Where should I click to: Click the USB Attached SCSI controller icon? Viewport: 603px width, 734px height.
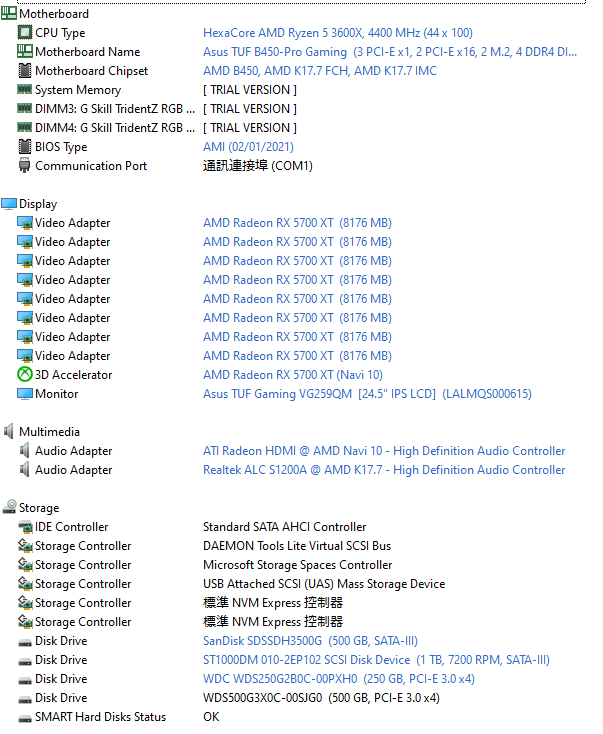25,583
